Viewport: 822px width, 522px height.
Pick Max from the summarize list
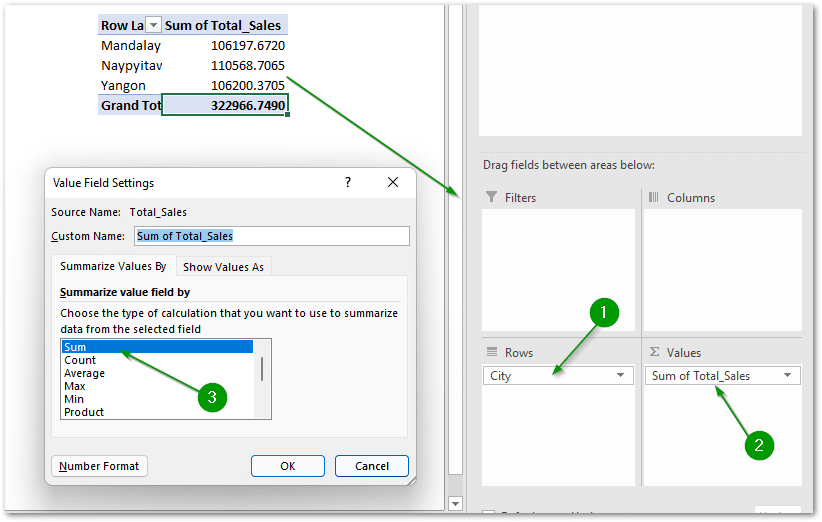click(x=75, y=386)
